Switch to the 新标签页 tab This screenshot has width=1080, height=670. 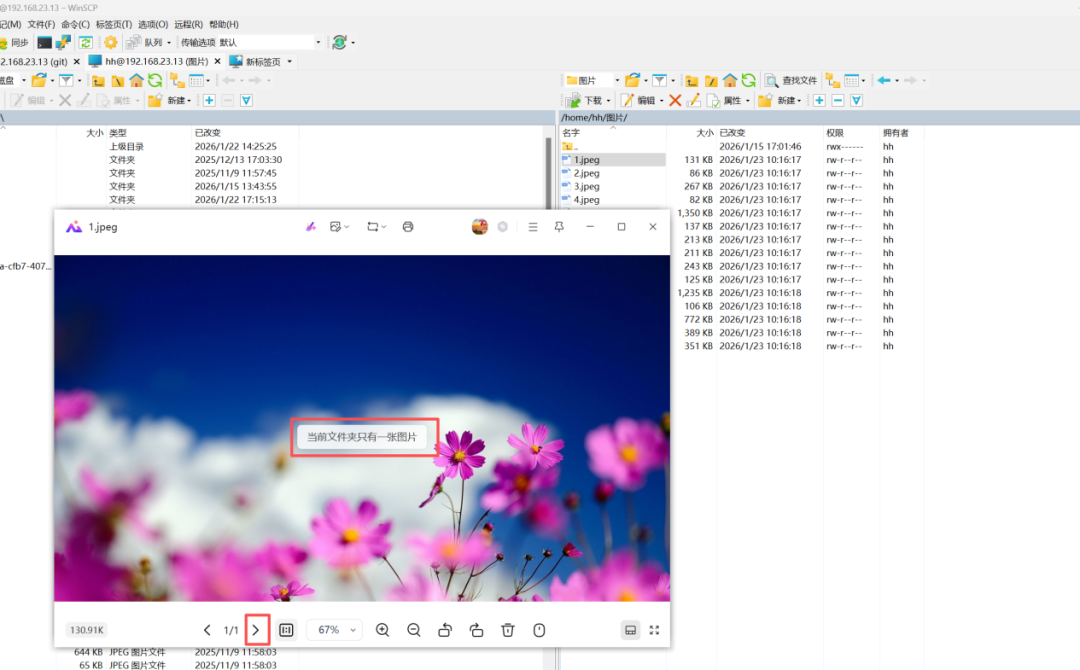(x=262, y=61)
